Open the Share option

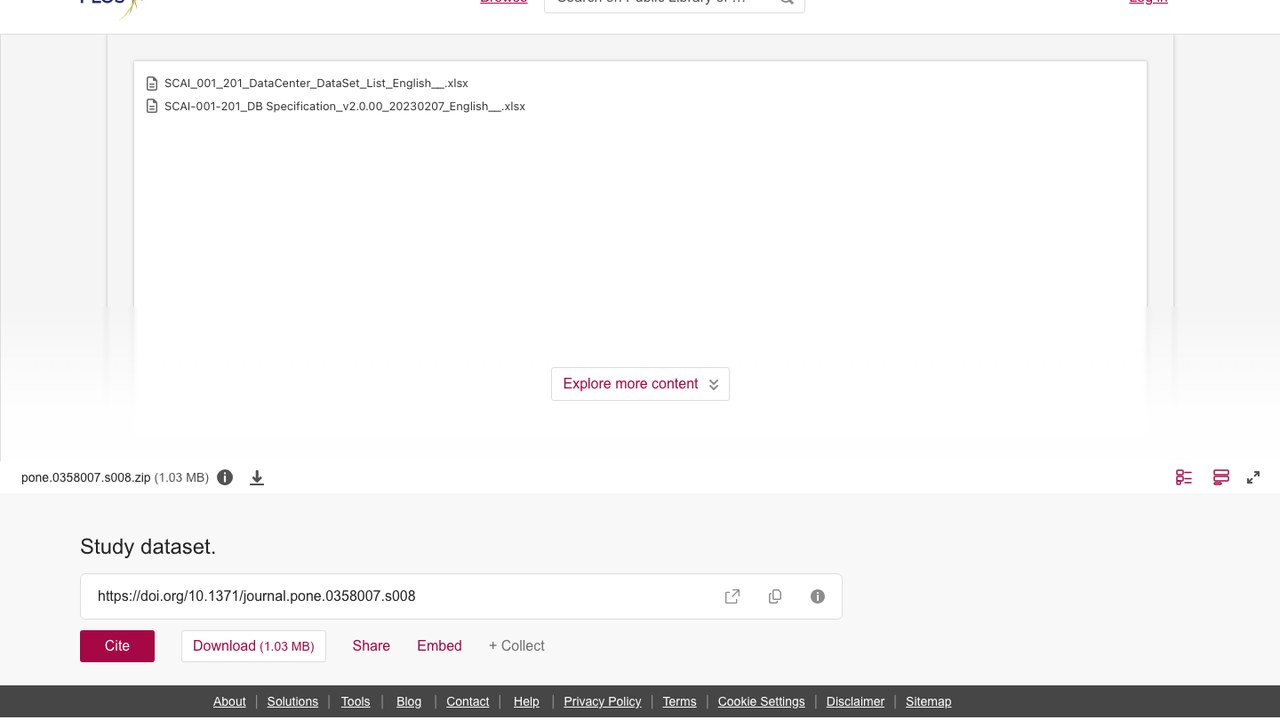[x=371, y=646]
